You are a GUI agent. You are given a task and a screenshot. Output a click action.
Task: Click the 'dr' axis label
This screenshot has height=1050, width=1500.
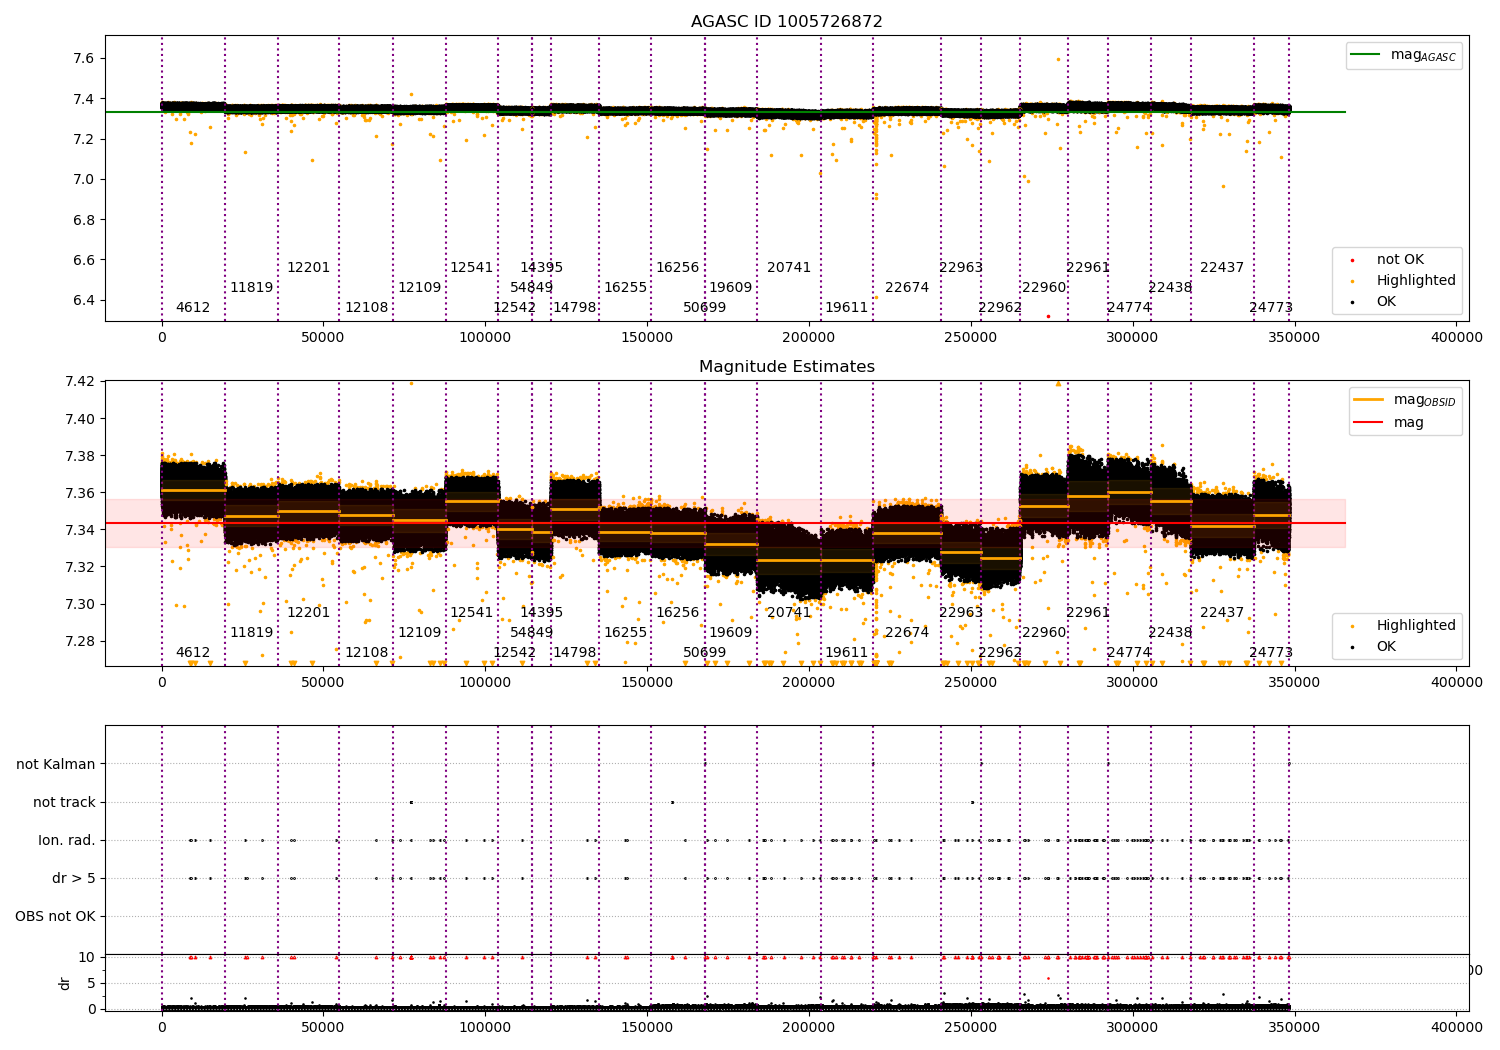65,983
